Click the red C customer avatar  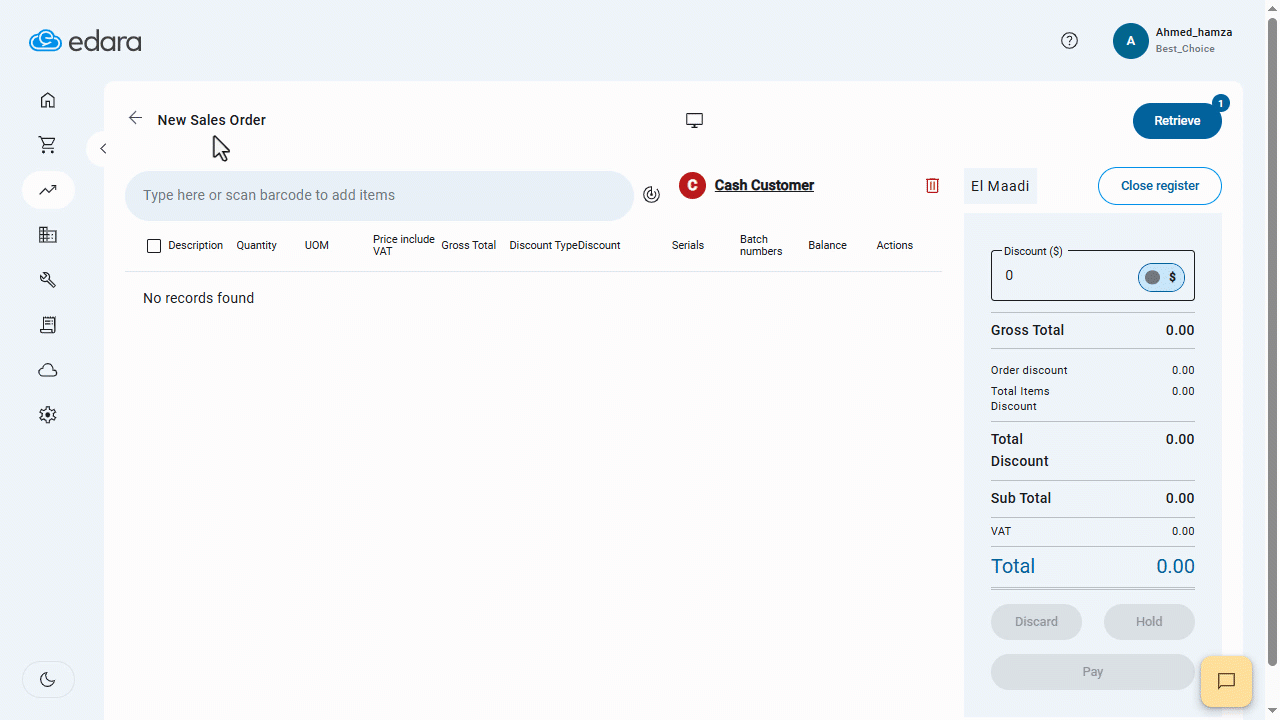click(692, 185)
